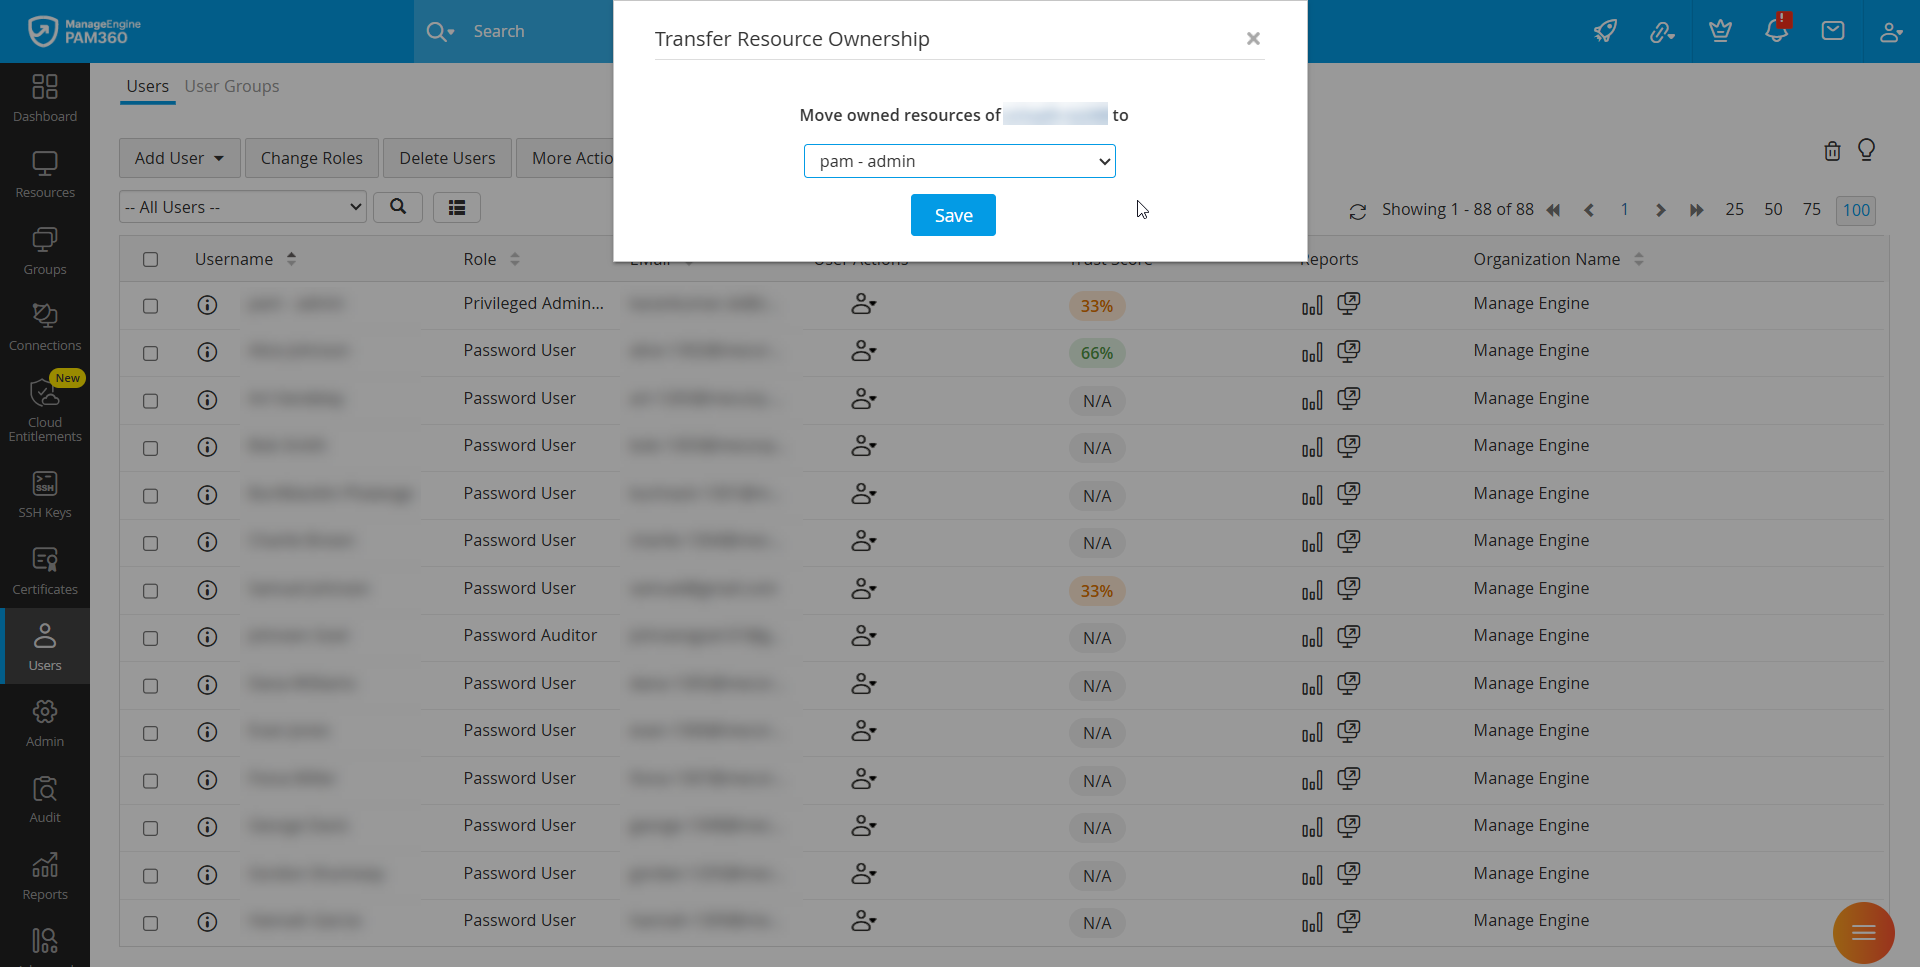Select the checkbox in the table header row
Screen dimensions: 1920x967
click(x=151, y=259)
